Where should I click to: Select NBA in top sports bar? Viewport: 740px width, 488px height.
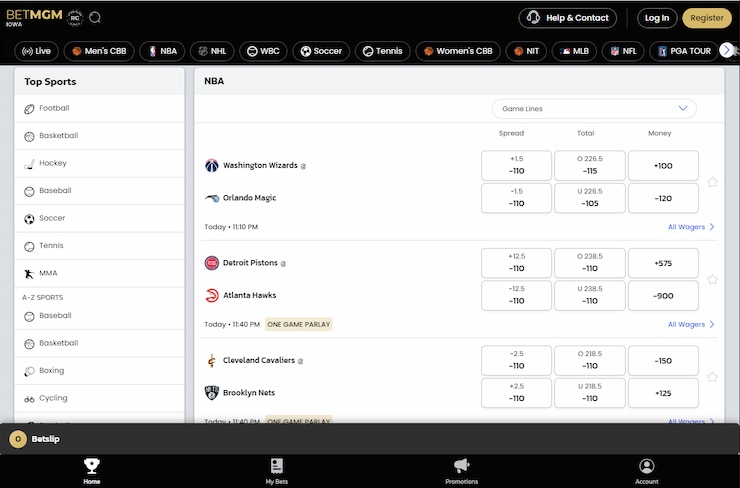[x=163, y=51]
